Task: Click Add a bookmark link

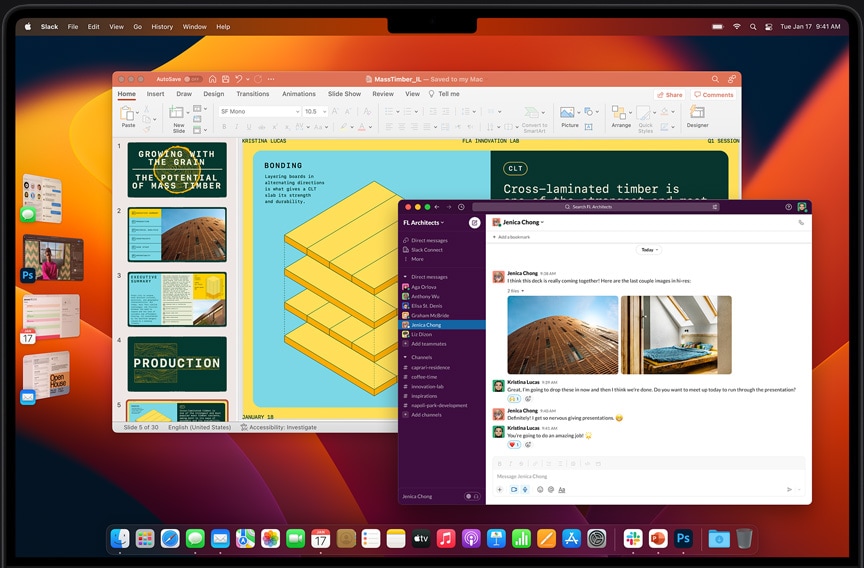Action: [x=512, y=237]
